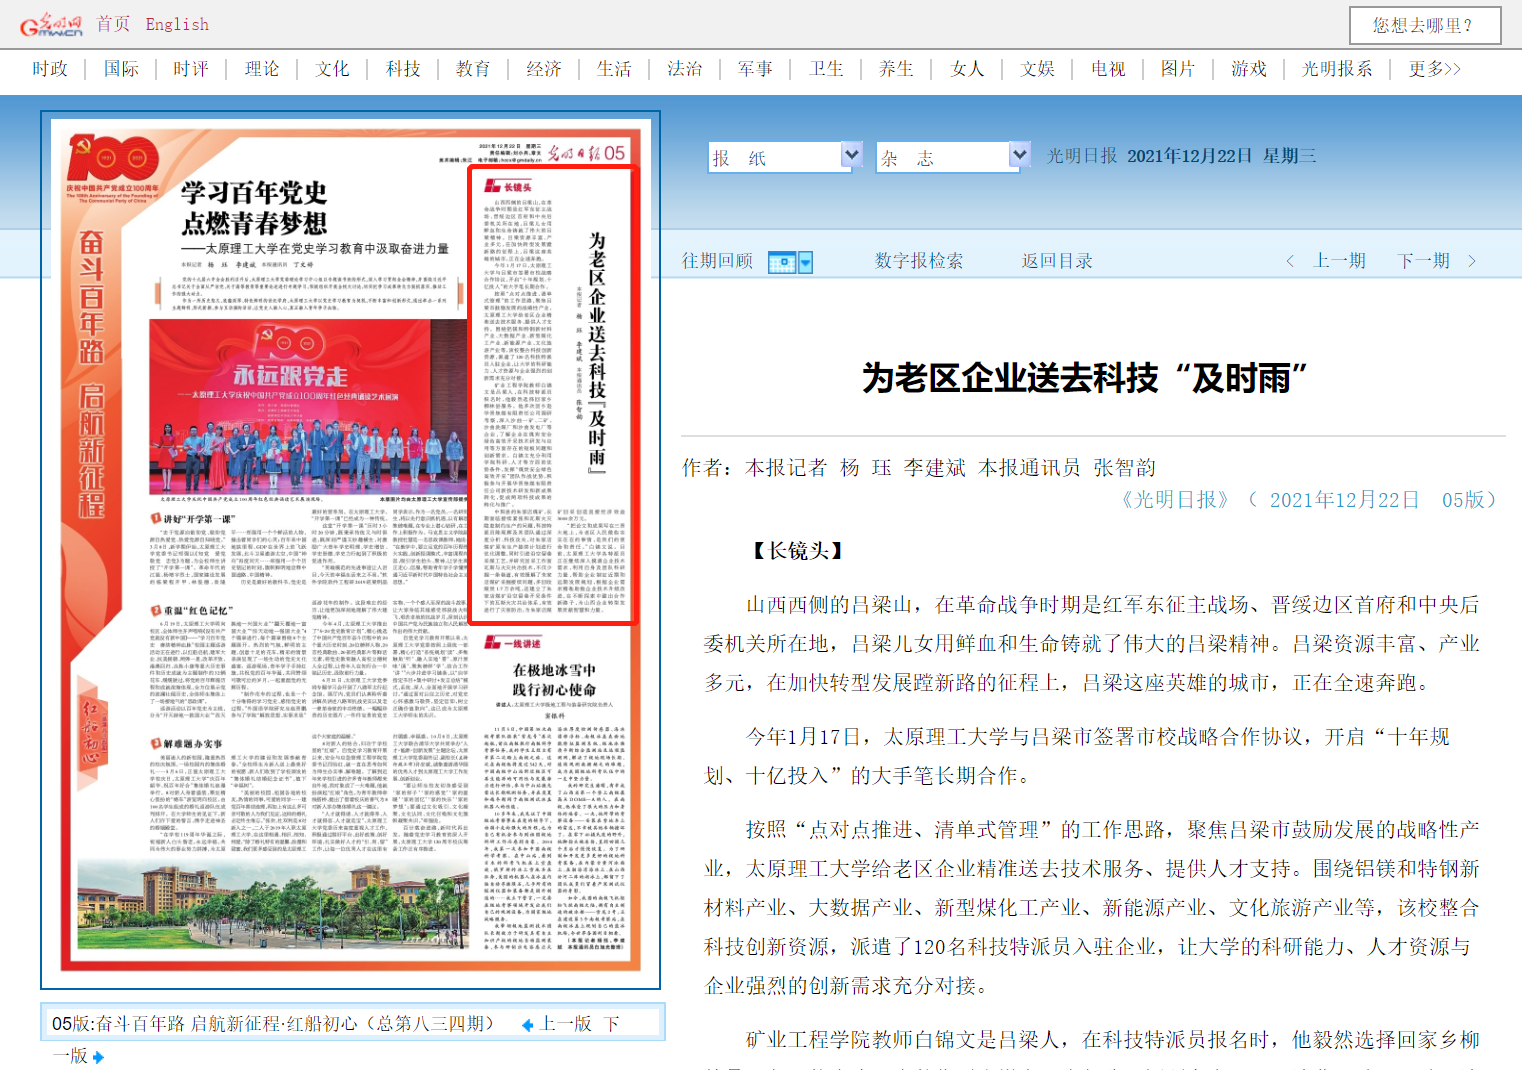Screen dimensions: 1522x1070
Task: Click the highlighted article region on newspaper page
Action: pos(551,395)
